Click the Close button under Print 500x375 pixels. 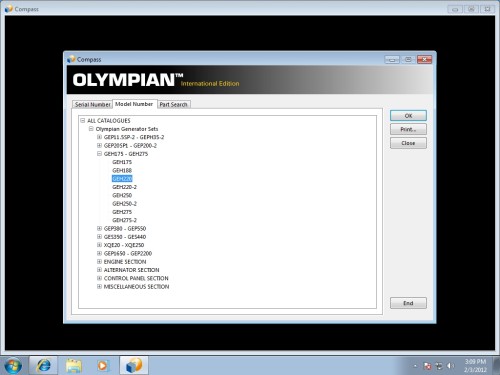(x=408, y=143)
